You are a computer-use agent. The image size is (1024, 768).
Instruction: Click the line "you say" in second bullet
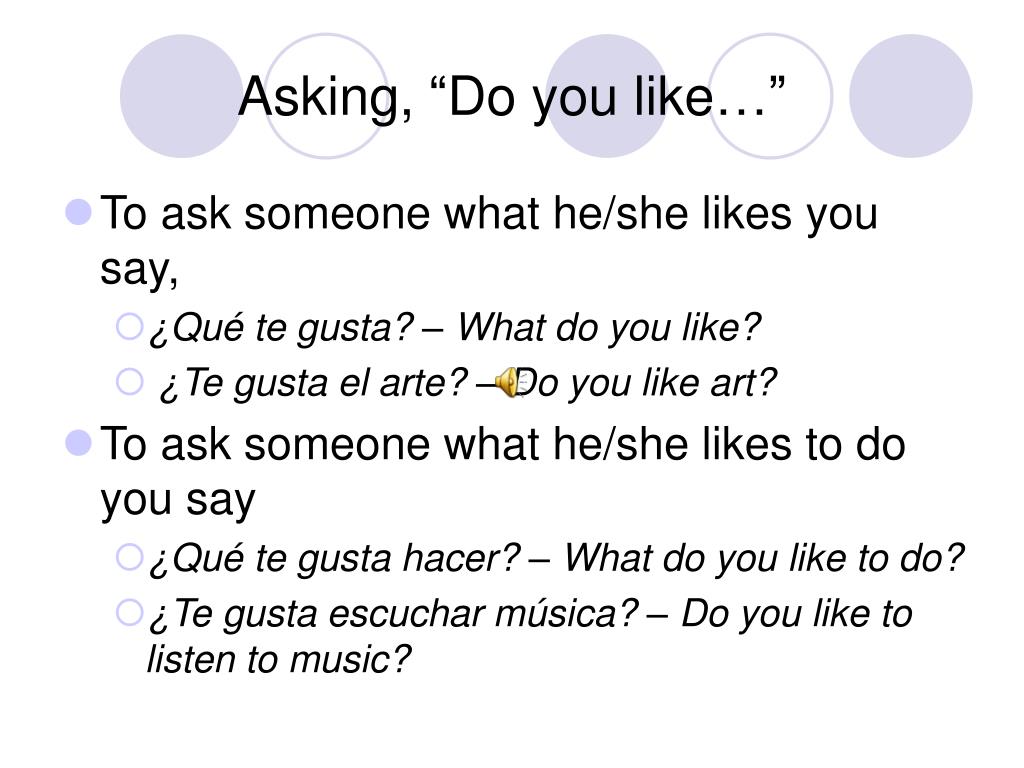pyautogui.click(x=178, y=501)
